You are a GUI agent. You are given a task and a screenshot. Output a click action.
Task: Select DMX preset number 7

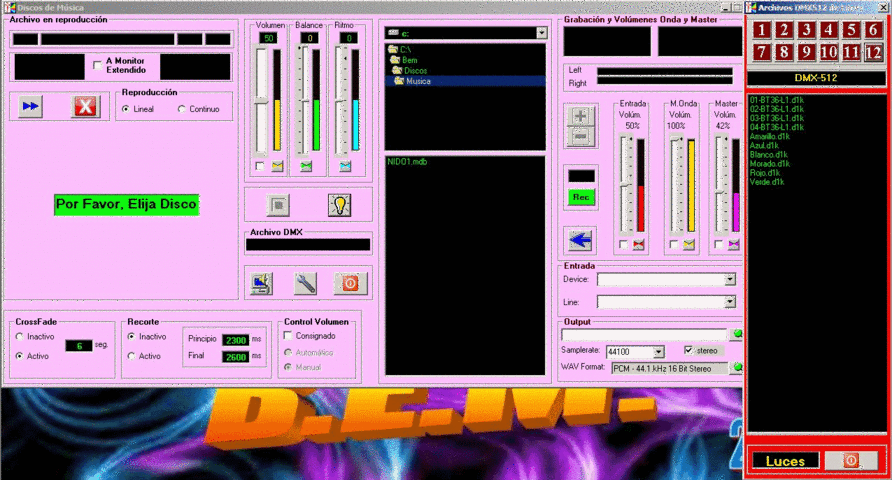(x=762, y=52)
